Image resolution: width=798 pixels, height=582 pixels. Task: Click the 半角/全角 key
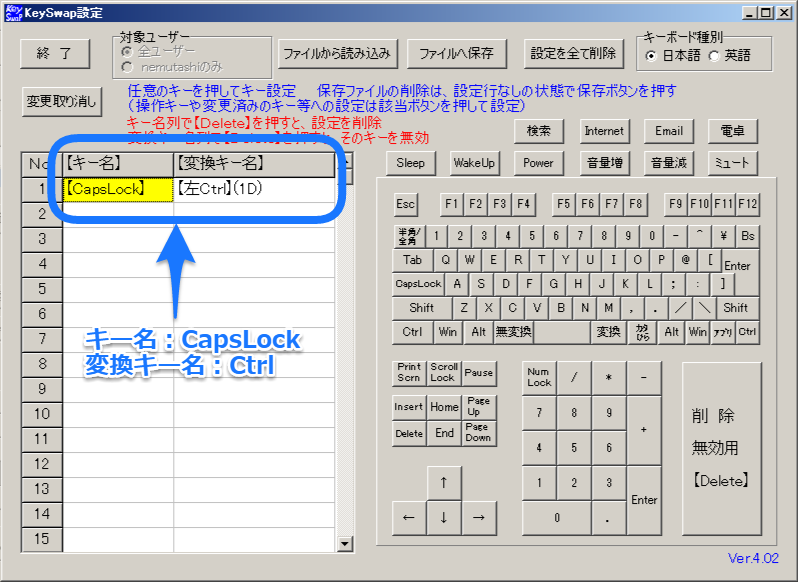tap(409, 237)
